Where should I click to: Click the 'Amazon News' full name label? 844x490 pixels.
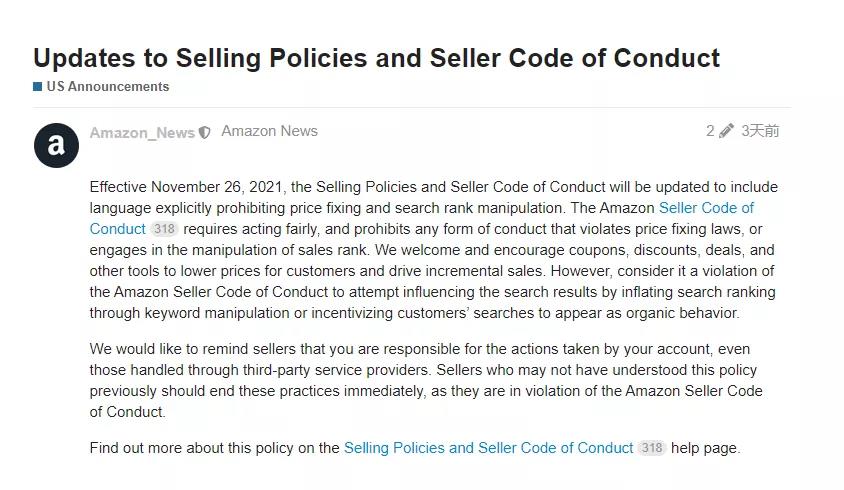tap(270, 131)
